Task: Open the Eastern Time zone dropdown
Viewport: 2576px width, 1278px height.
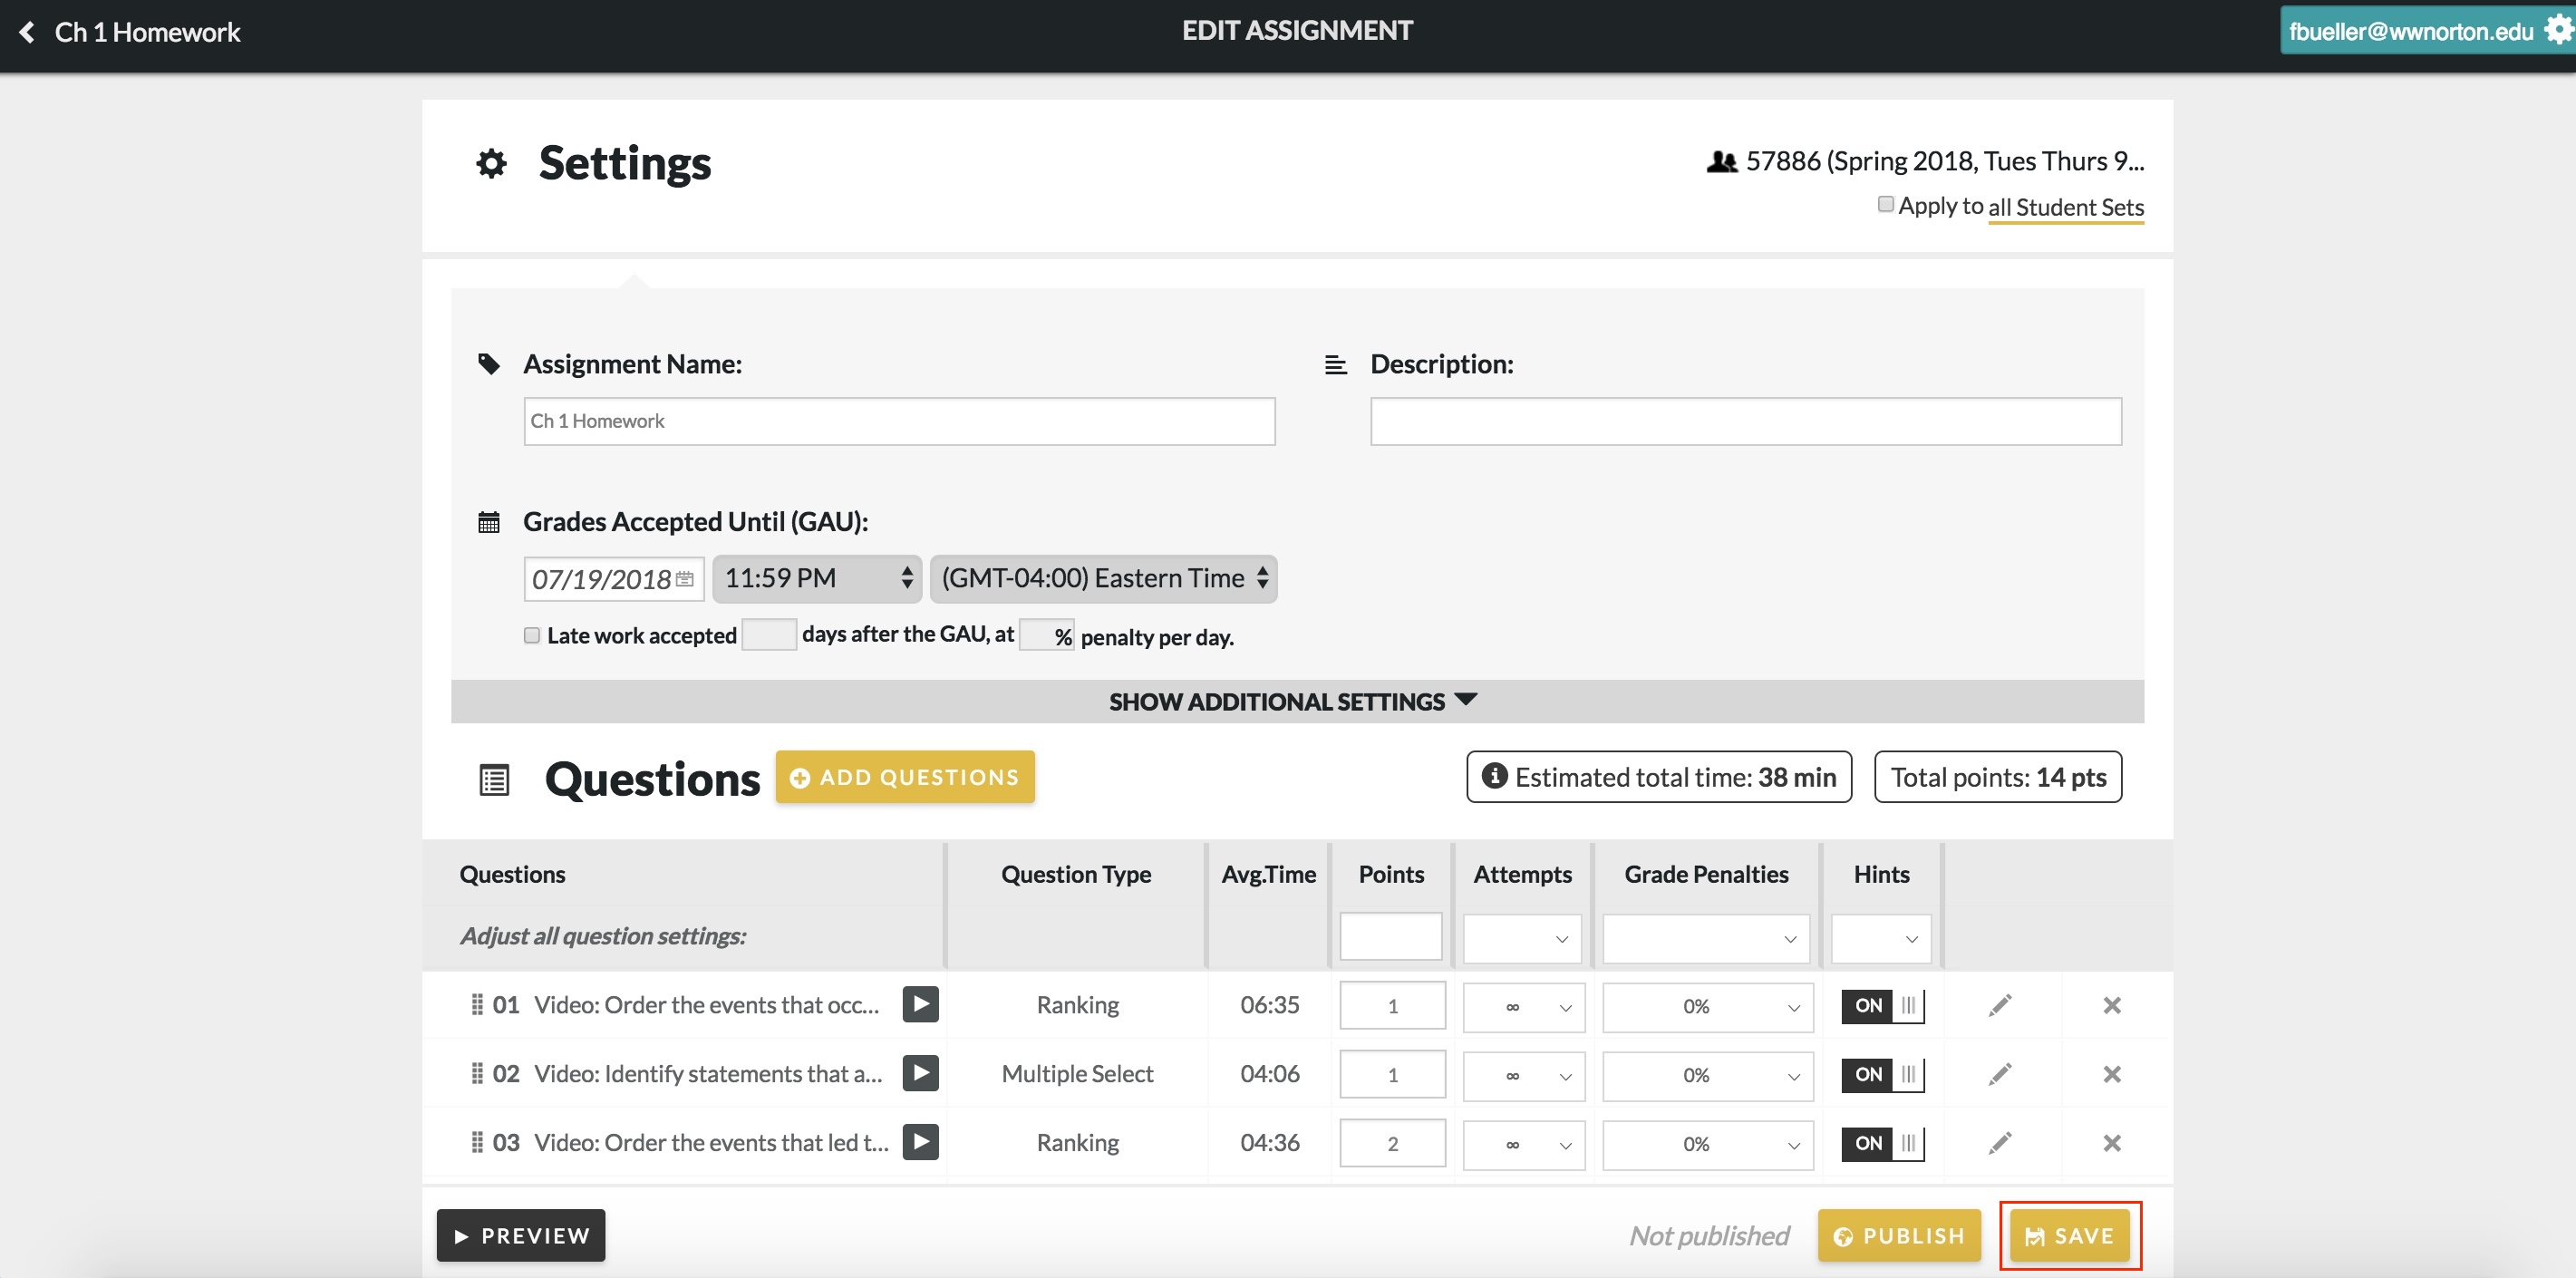Action: [1103, 579]
